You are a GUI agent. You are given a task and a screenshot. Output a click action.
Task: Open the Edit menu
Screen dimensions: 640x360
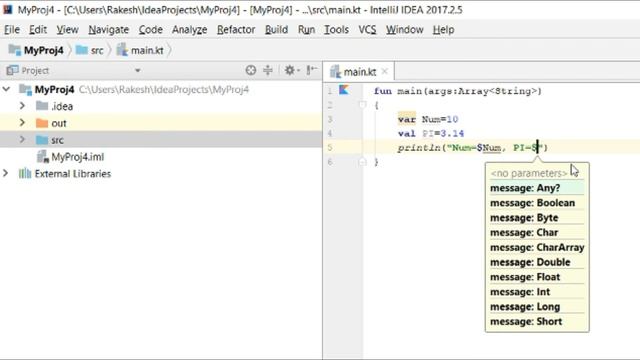coord(38,30)
